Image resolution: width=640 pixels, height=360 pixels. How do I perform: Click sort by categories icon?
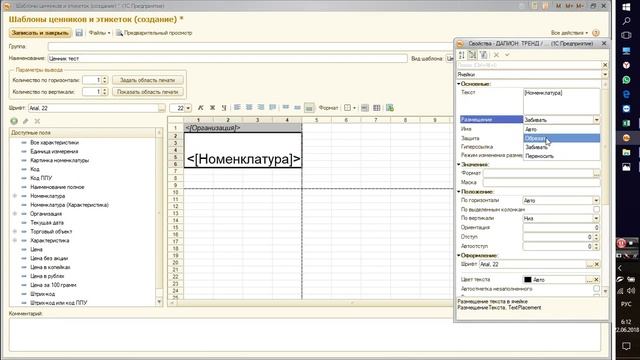(x=472, y=55)
